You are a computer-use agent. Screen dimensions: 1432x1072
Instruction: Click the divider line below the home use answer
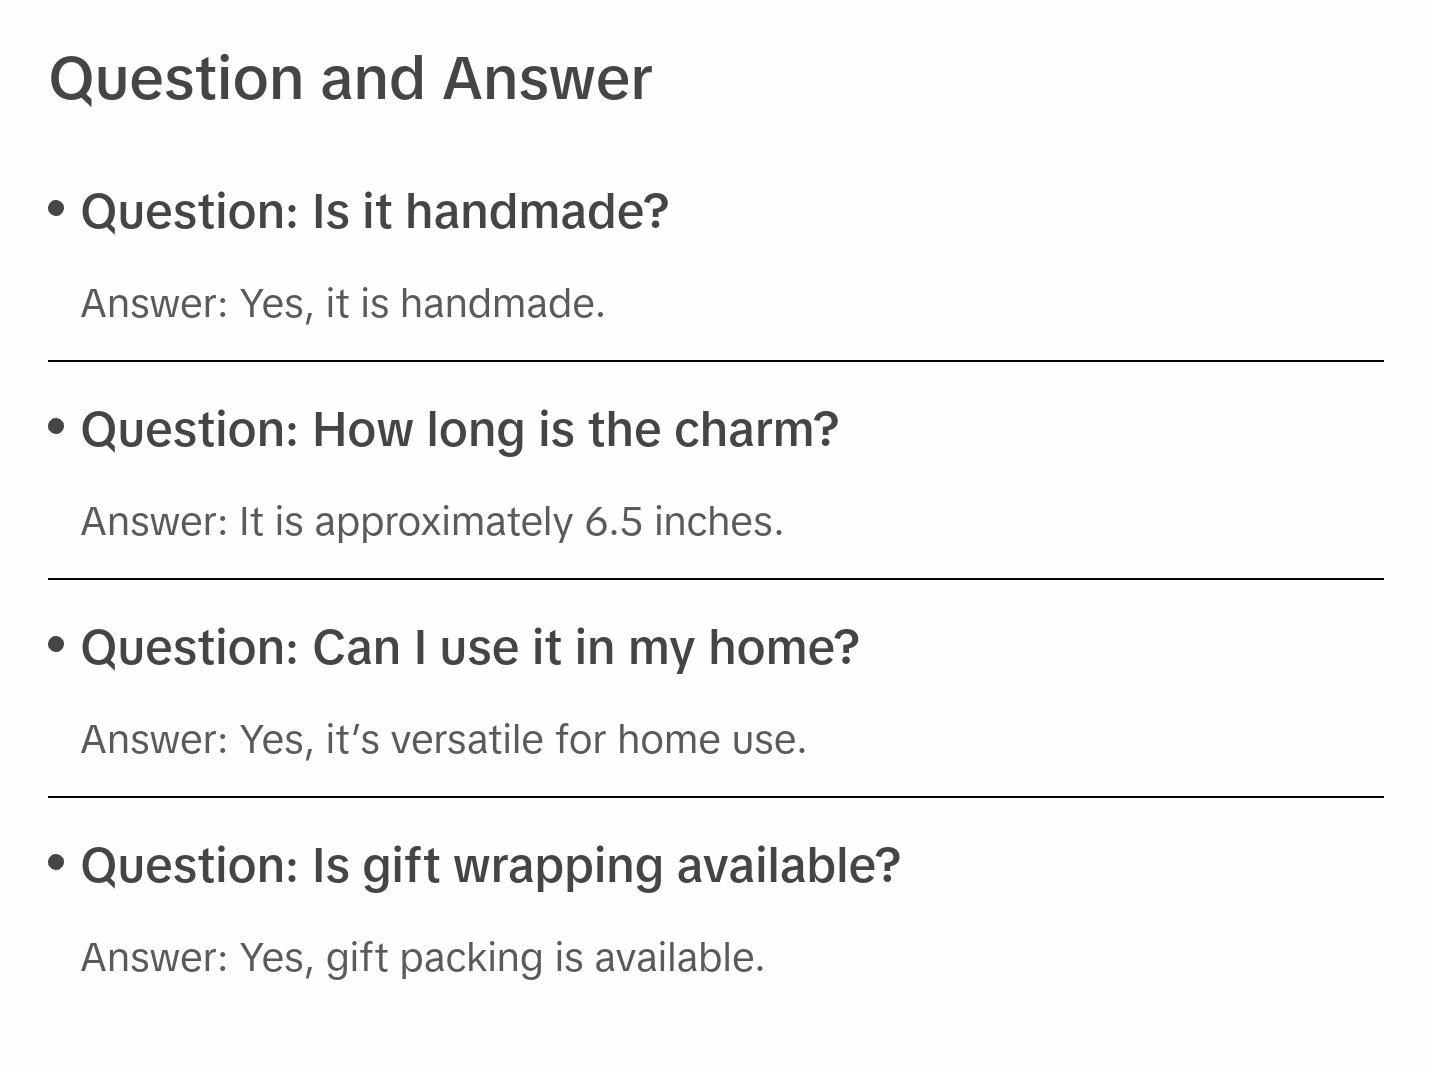pyautogui.click(x=715, y=797)
